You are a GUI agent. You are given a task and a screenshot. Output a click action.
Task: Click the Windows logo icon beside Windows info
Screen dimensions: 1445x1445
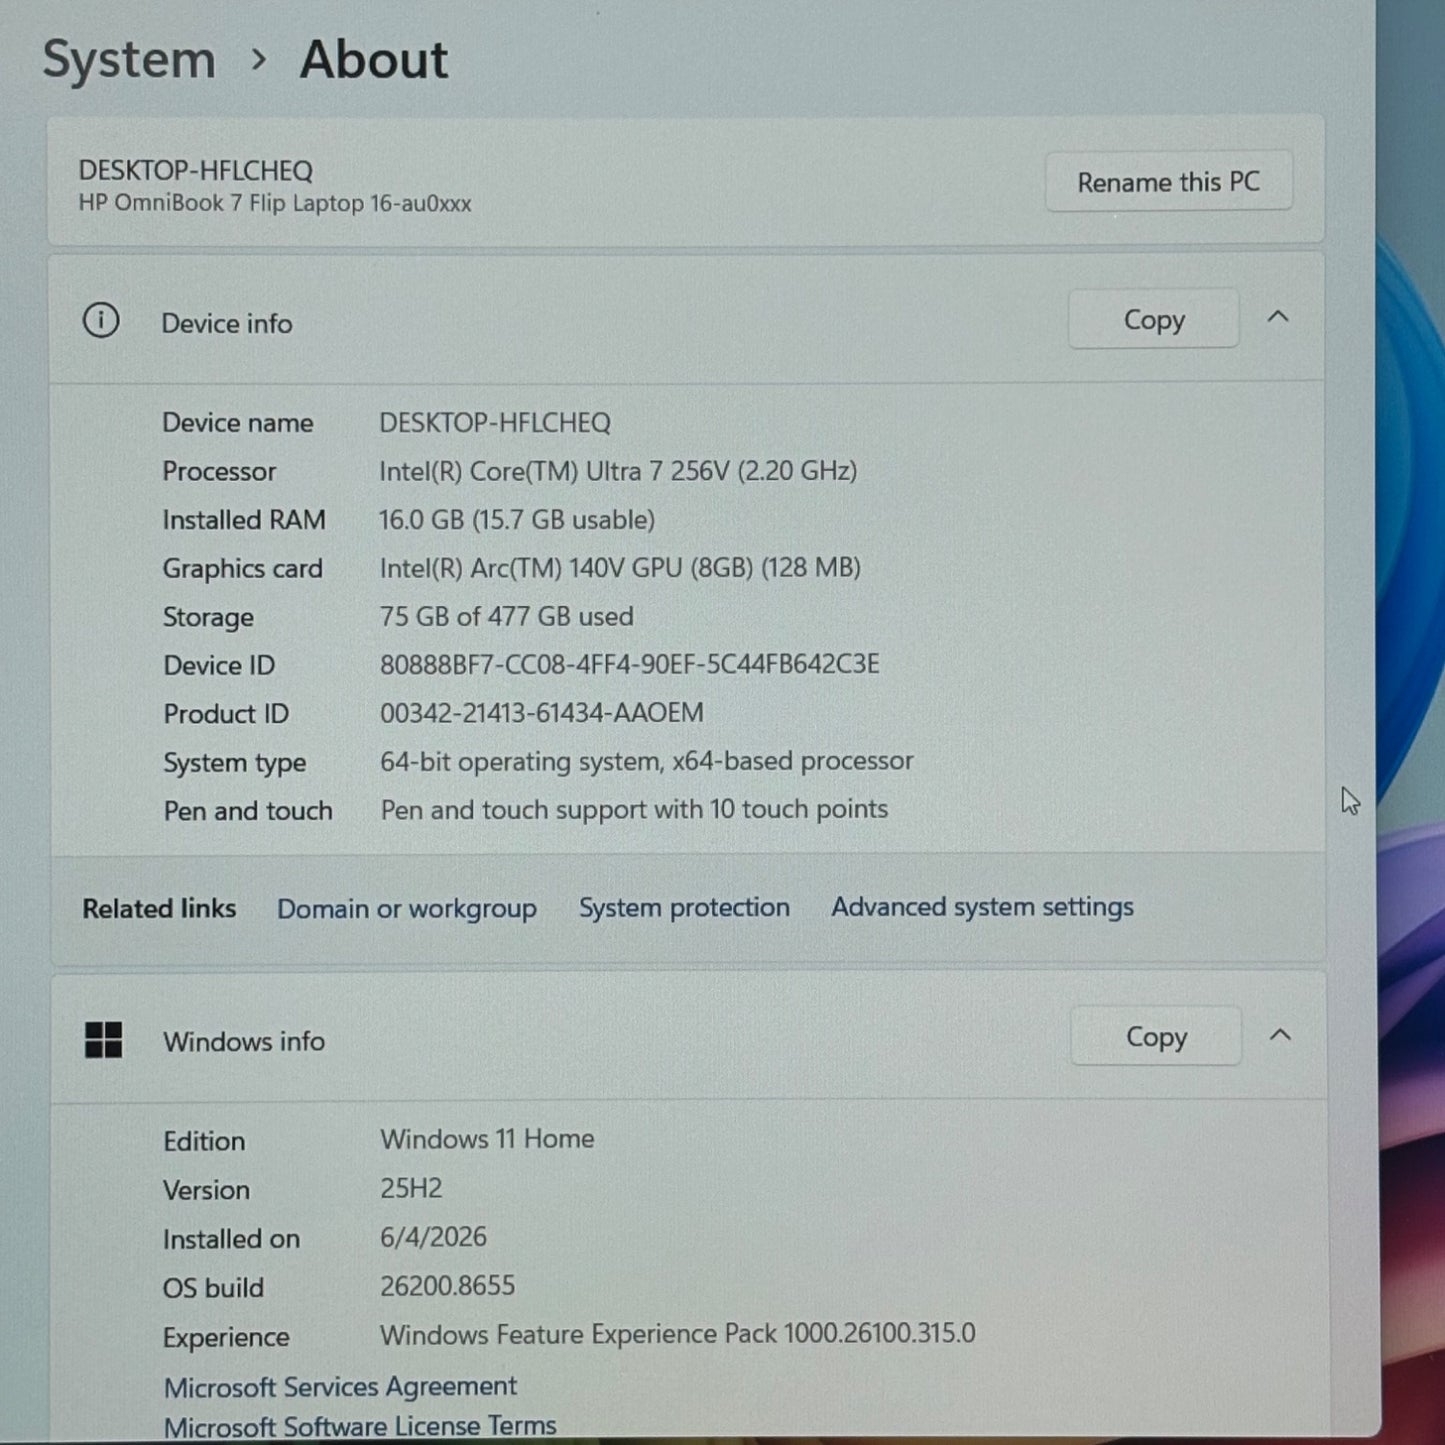pos(103,1040)
